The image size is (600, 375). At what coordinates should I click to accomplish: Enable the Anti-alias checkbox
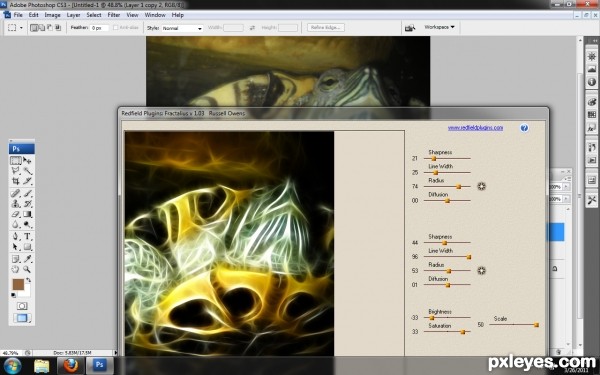pyautogui.click(x=116, y=28)
